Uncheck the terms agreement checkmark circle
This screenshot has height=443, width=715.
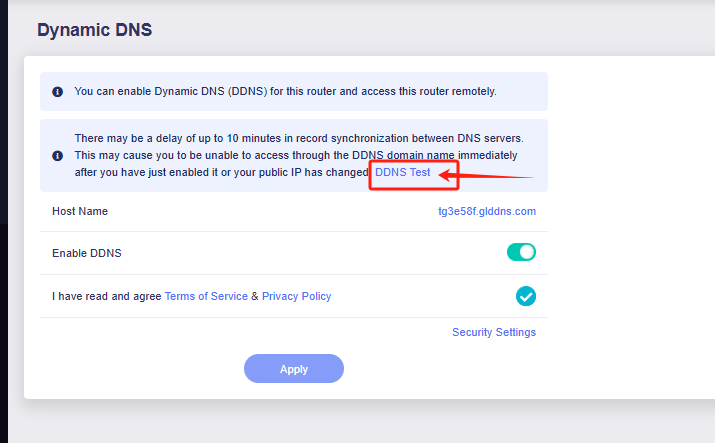[526, 296]
